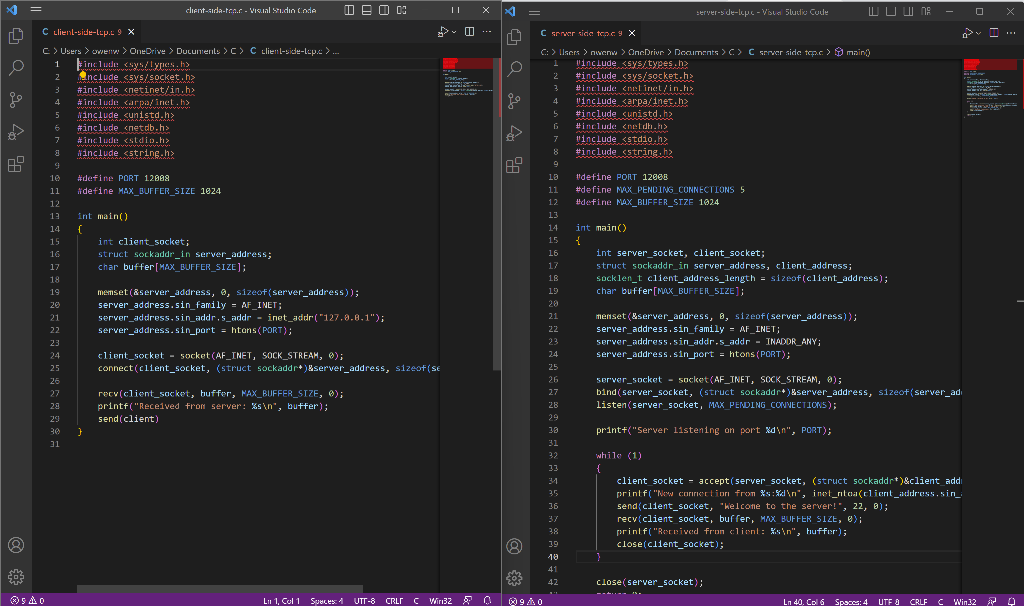Open Run and Debug in the left window
1024x606 pixels.
(15, 132)
